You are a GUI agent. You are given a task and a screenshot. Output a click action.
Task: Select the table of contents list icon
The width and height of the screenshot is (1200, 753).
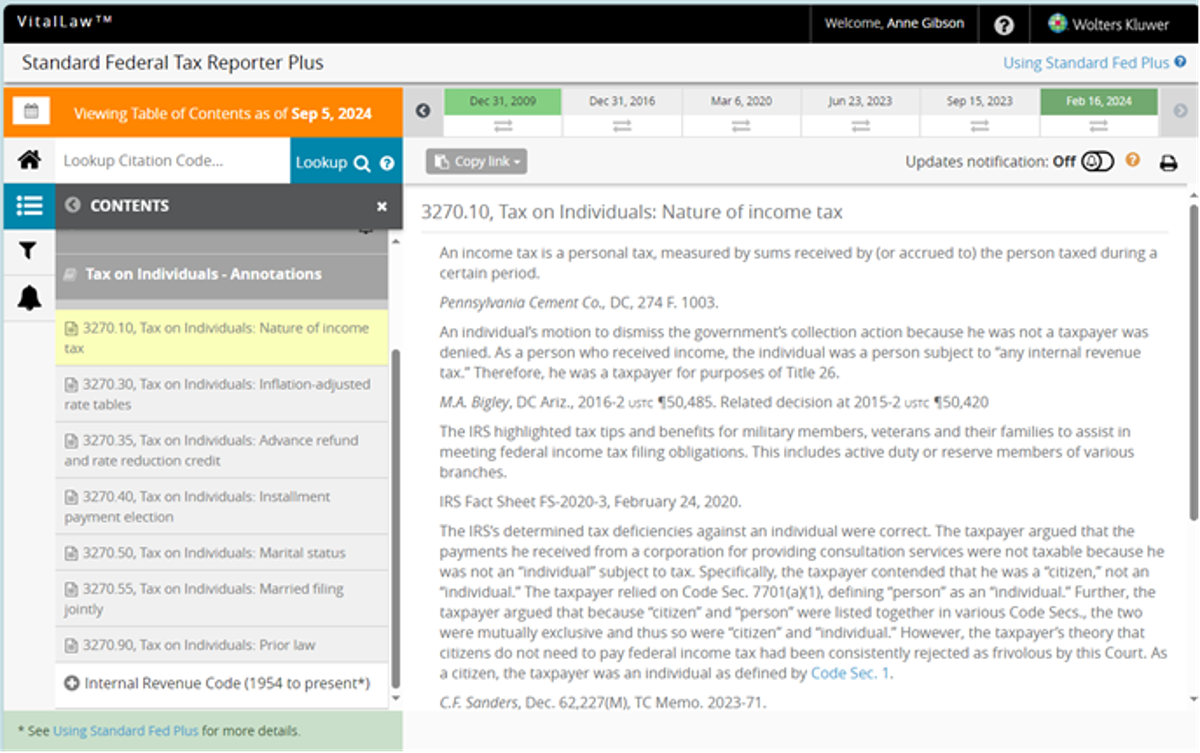(x=29, y=206)
